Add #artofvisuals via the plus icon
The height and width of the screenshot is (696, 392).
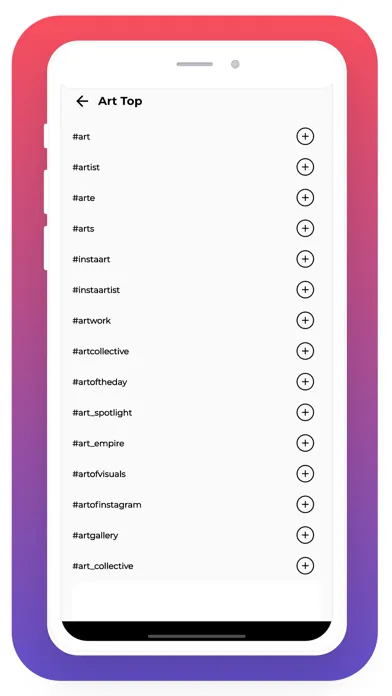(305, 474)
